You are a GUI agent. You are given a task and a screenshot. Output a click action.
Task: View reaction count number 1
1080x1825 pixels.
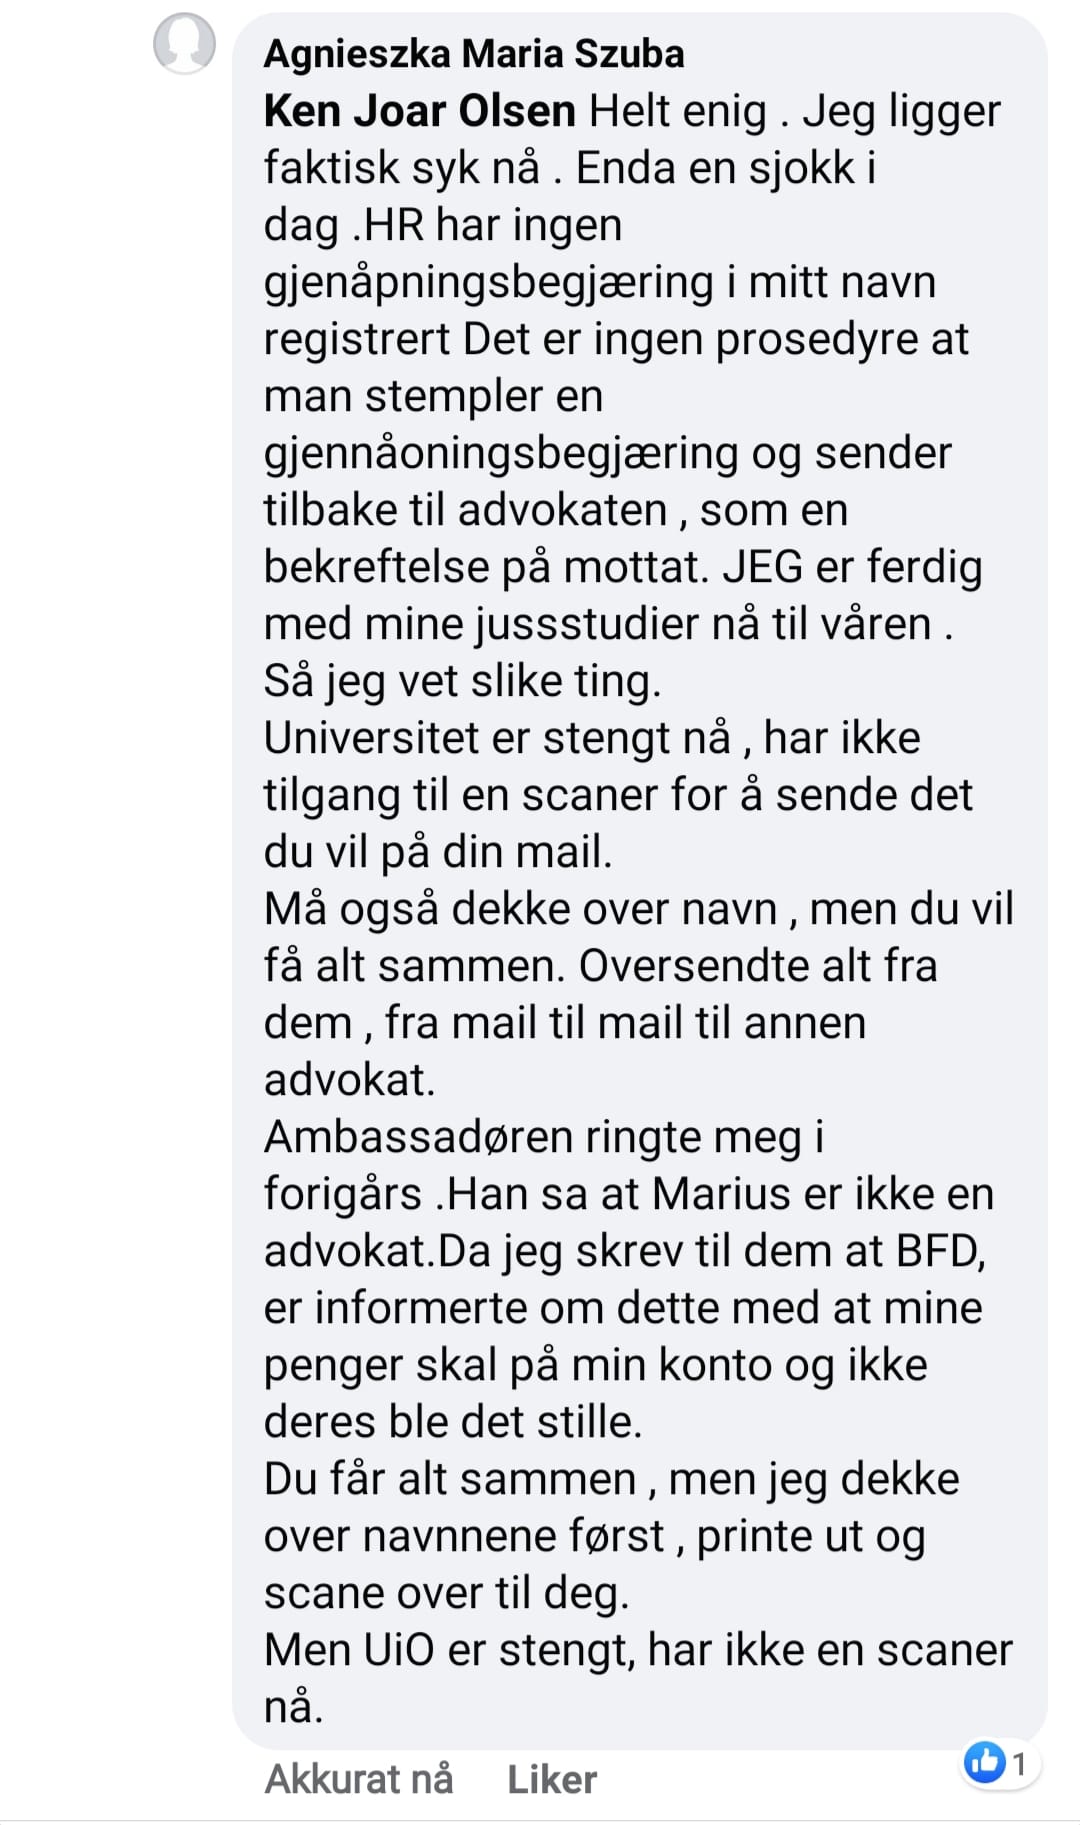[x=1020, y=1764]
